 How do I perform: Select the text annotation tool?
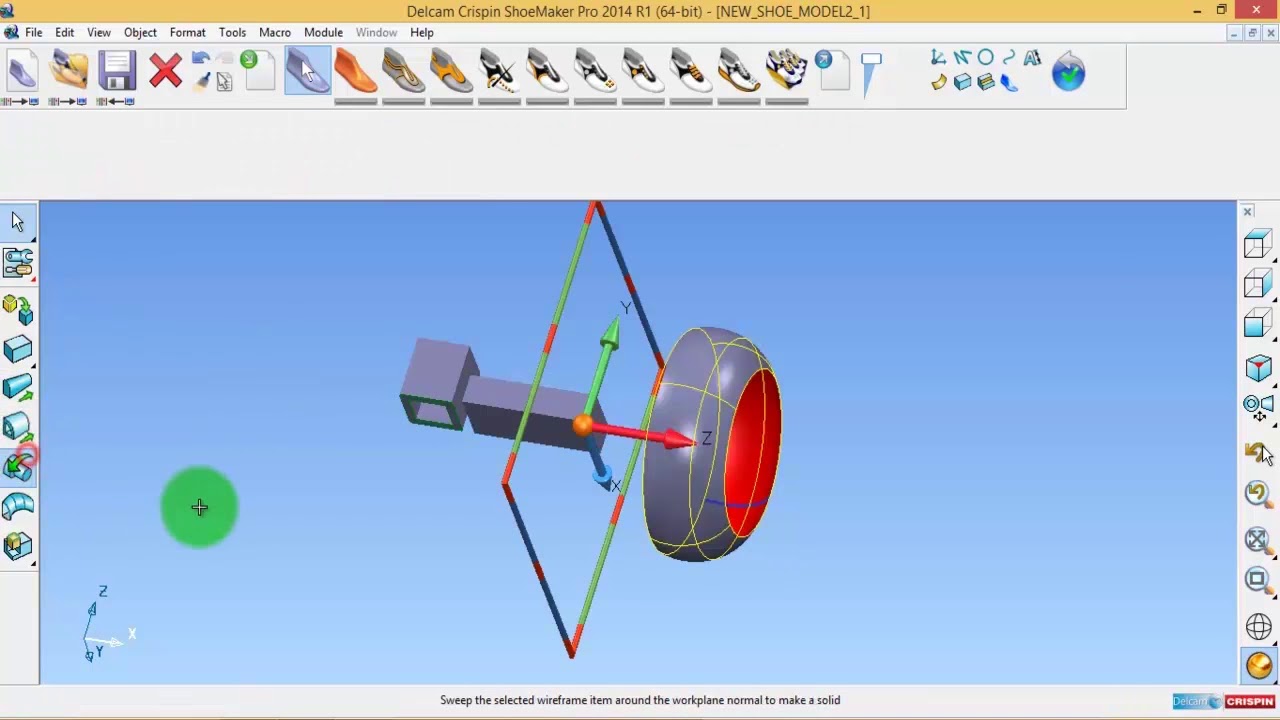[1032, 59]
